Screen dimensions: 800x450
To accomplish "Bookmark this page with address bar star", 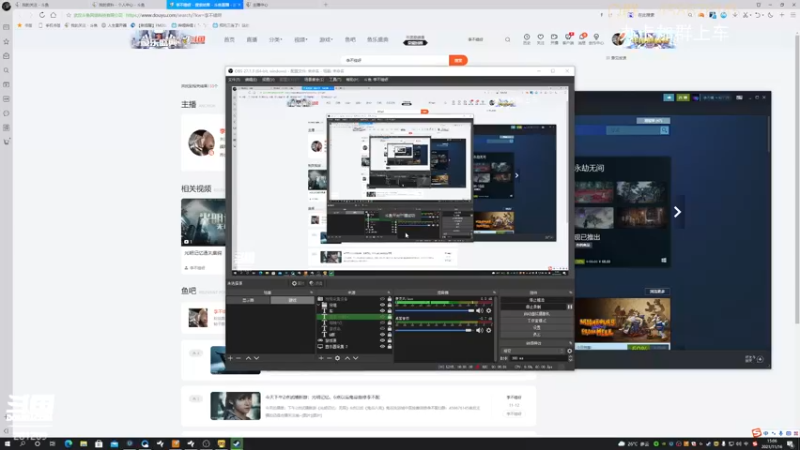I will tap(68, 15).
